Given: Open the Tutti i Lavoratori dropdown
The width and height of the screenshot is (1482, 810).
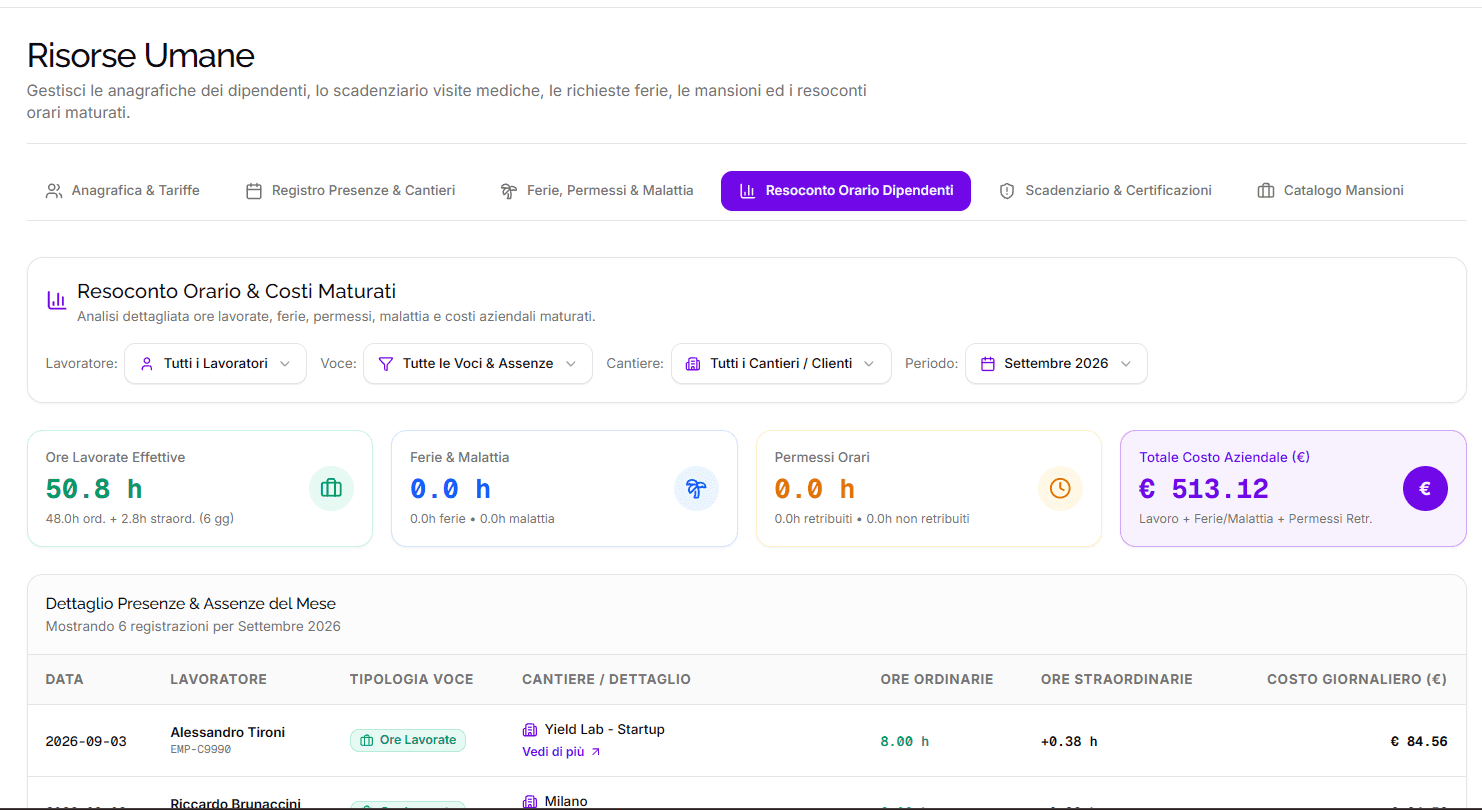Looking at the screenshot, I should [x=215, y=364].
